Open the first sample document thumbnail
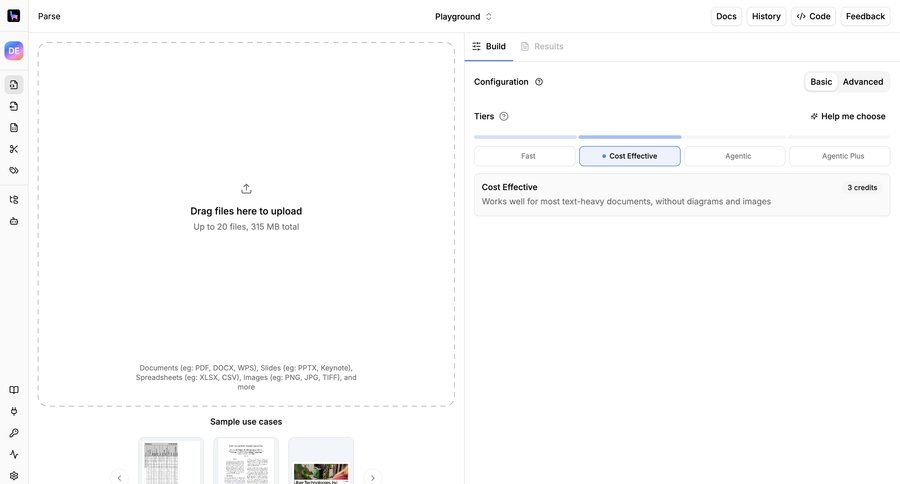 click(170, 462)
